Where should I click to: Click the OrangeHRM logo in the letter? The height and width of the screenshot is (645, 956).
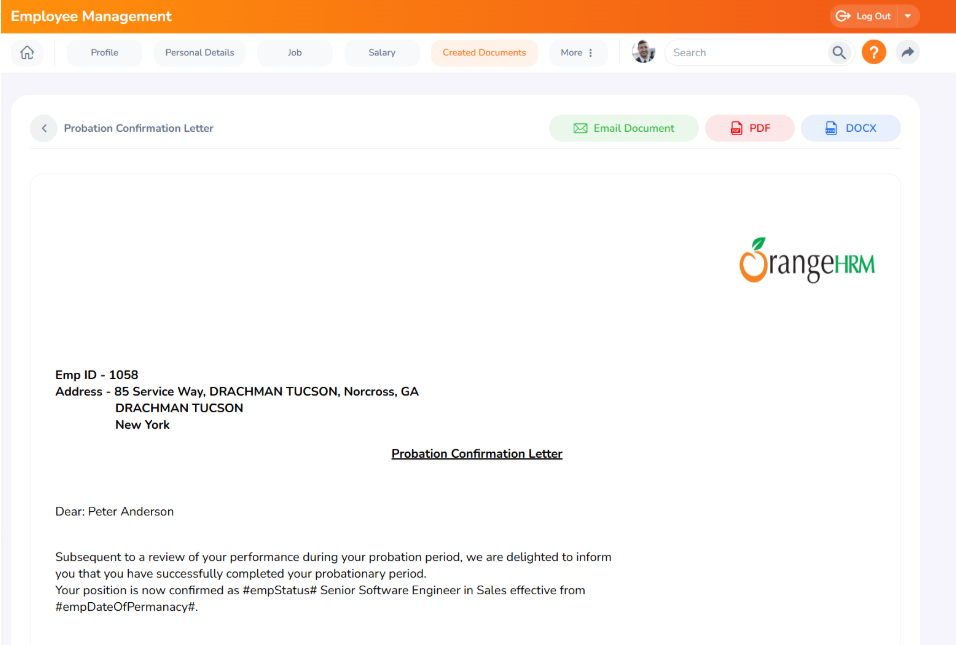pos(807,260)
